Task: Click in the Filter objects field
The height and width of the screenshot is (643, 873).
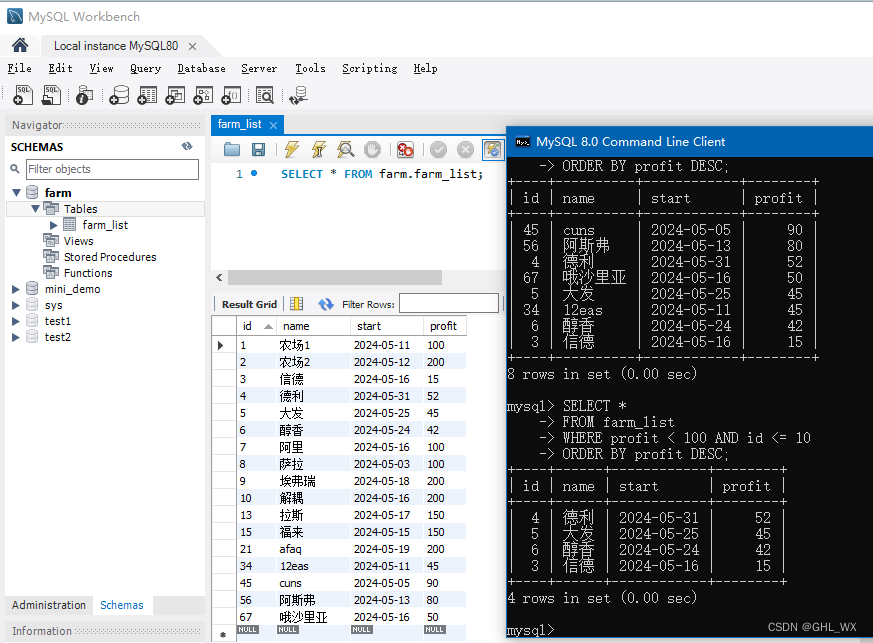Action: (x=112, y=169)
